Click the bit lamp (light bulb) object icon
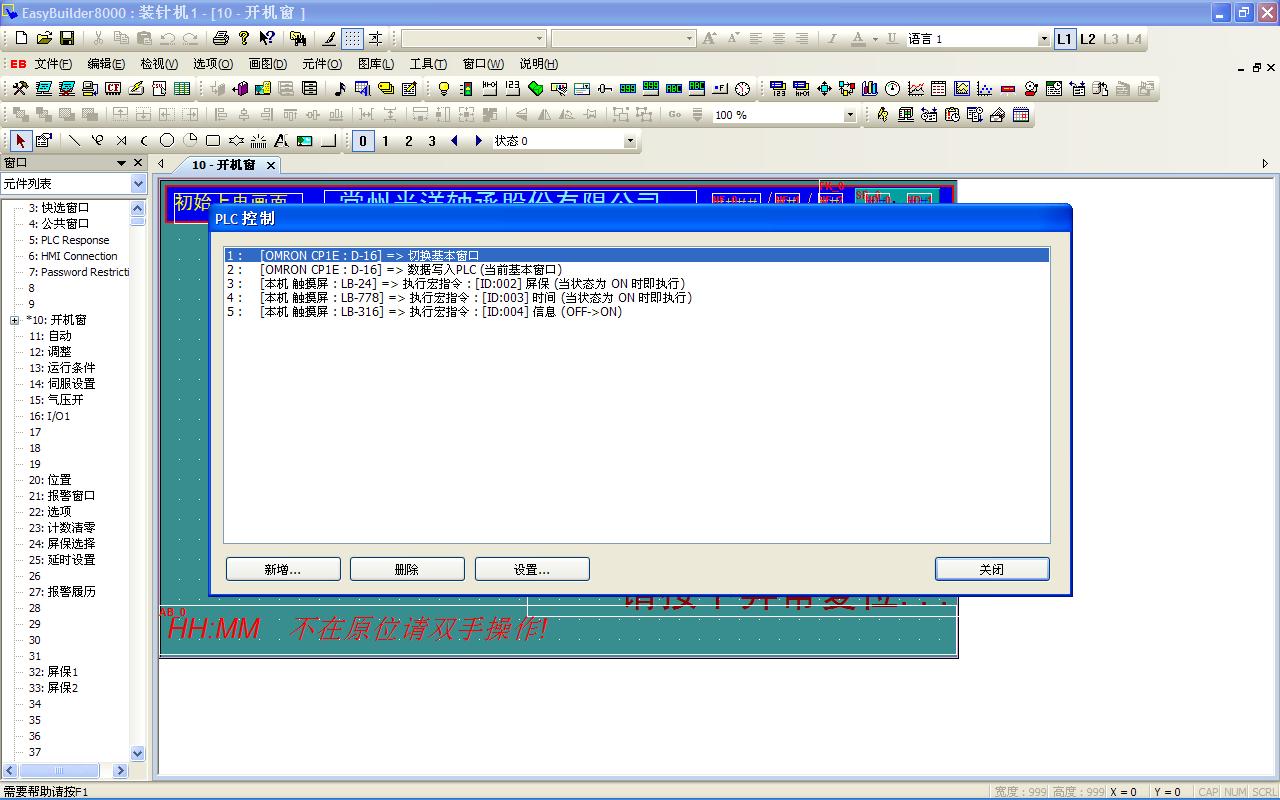Viewport: 1280px width, 800px height. point(444,89)
